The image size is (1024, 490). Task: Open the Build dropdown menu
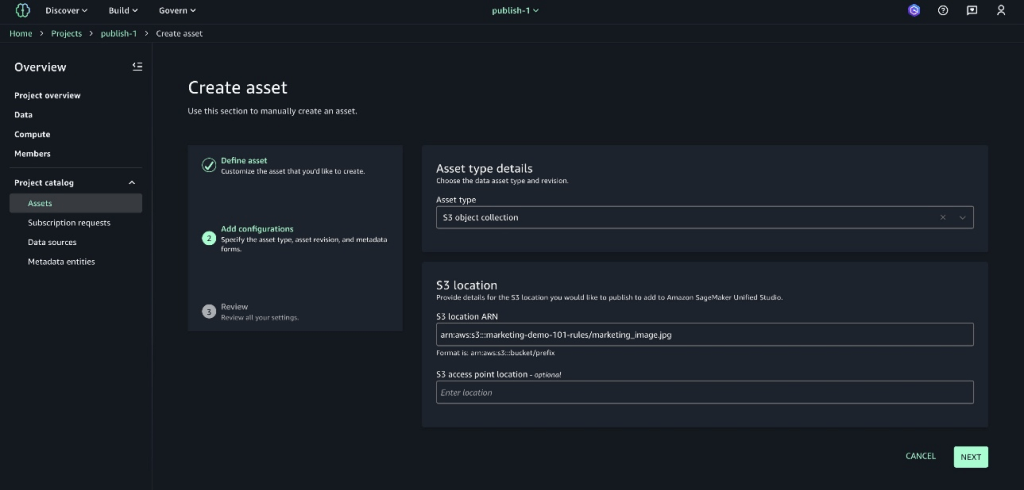point(124,10)
